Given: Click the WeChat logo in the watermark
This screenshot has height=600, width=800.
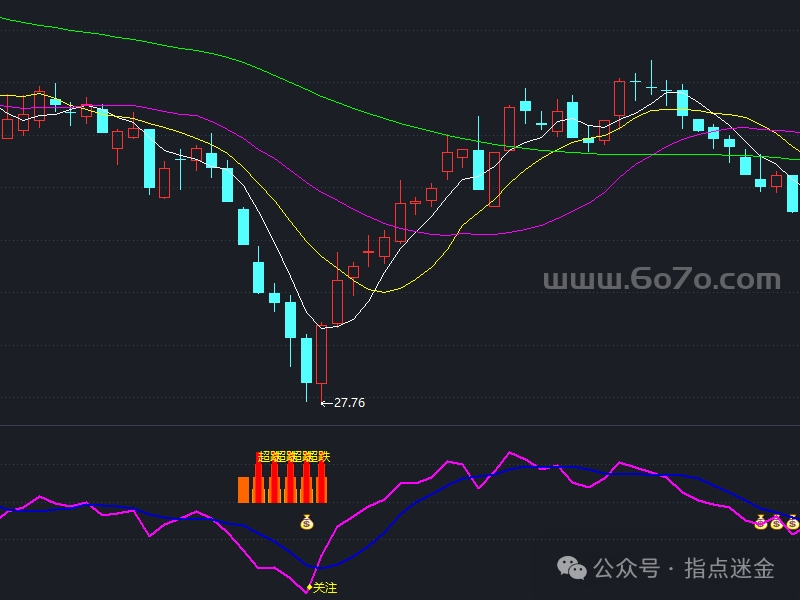Looking at the screenshot, I should point(573,568).
